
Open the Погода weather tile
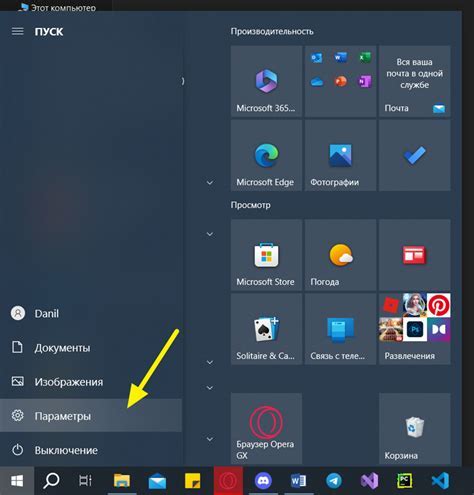click(x=340, y=255)
